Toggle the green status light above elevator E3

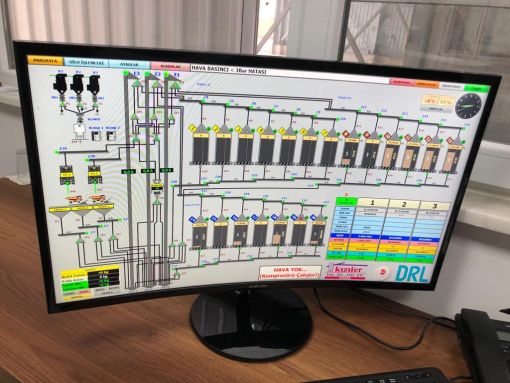click(126, 73)
